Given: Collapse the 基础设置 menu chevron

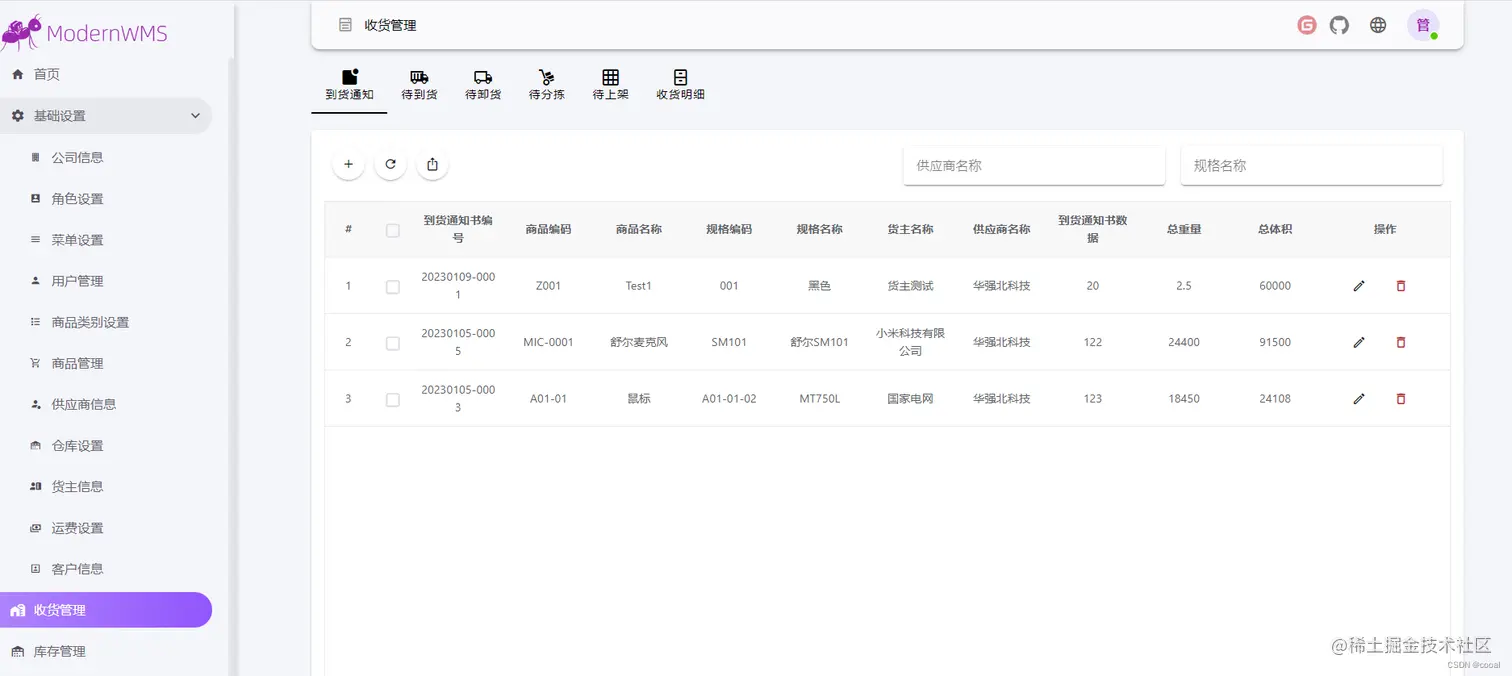Looking at the screenshot, I should [x=195, y=116].
